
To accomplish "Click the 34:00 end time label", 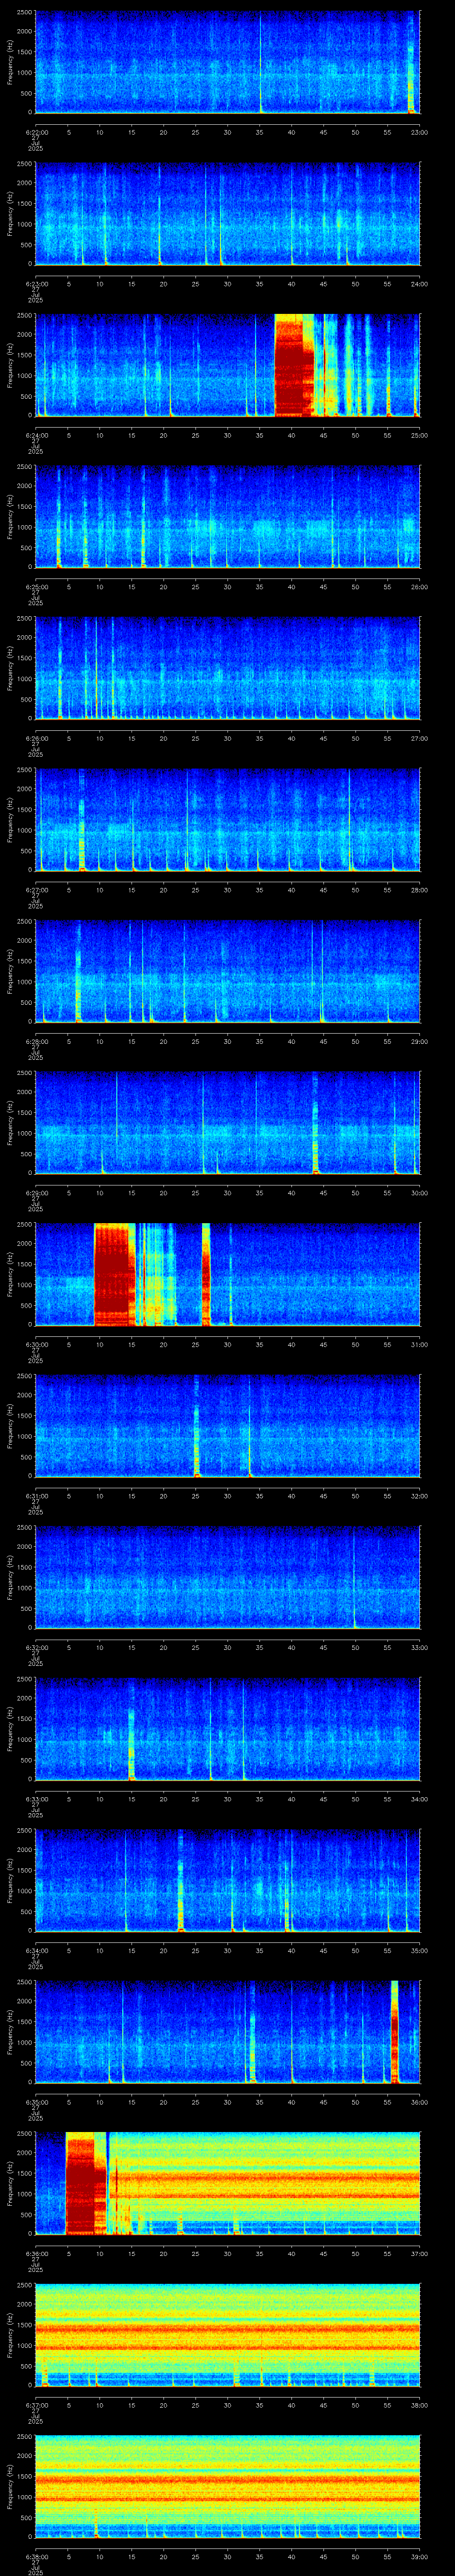I will click(419, 1798).
